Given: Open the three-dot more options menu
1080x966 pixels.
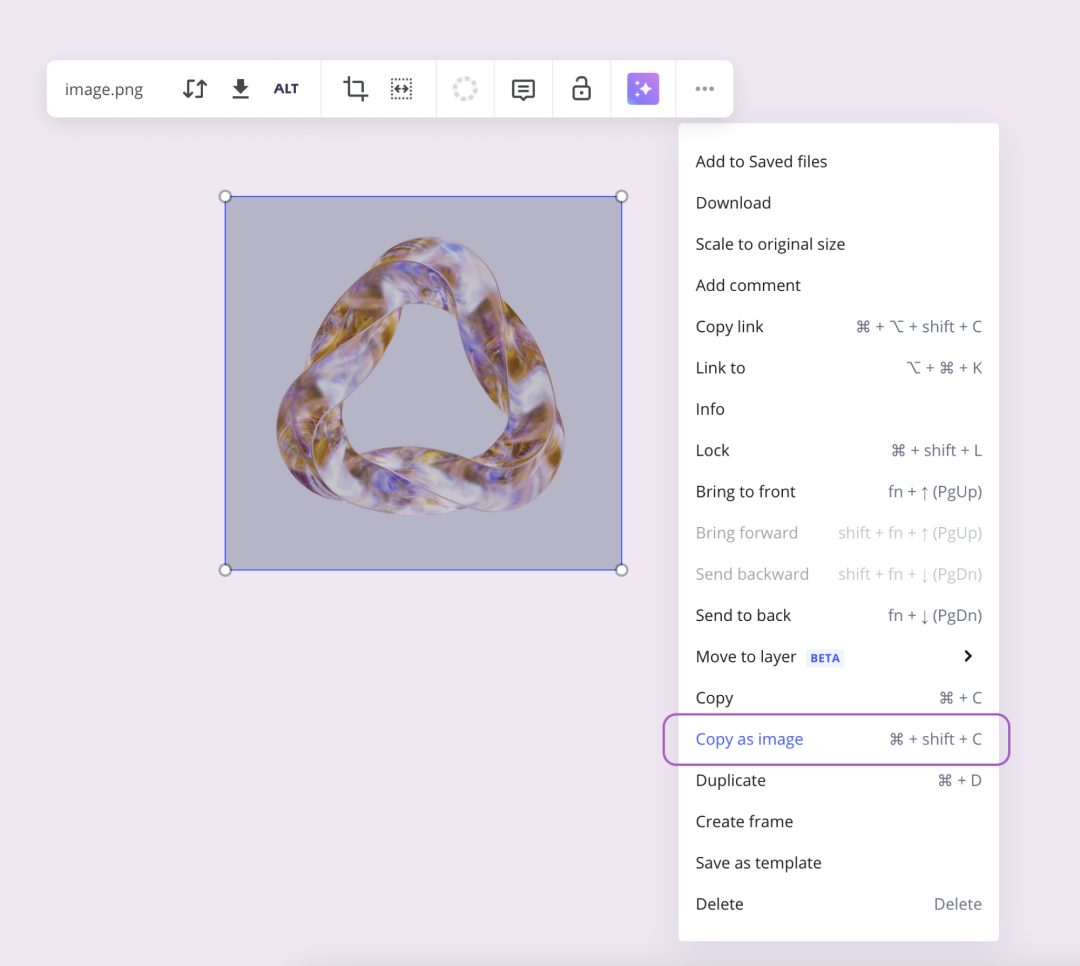Looking at the screenshot, I should coord(705,89).
